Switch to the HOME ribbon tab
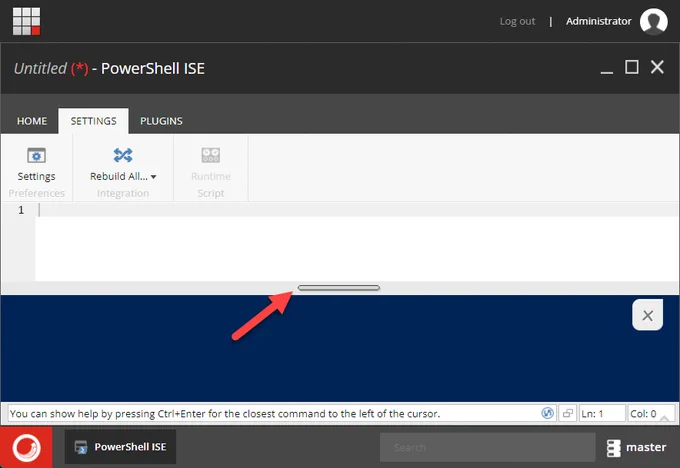This screenshot has height=468, width=680. point(32,121)
